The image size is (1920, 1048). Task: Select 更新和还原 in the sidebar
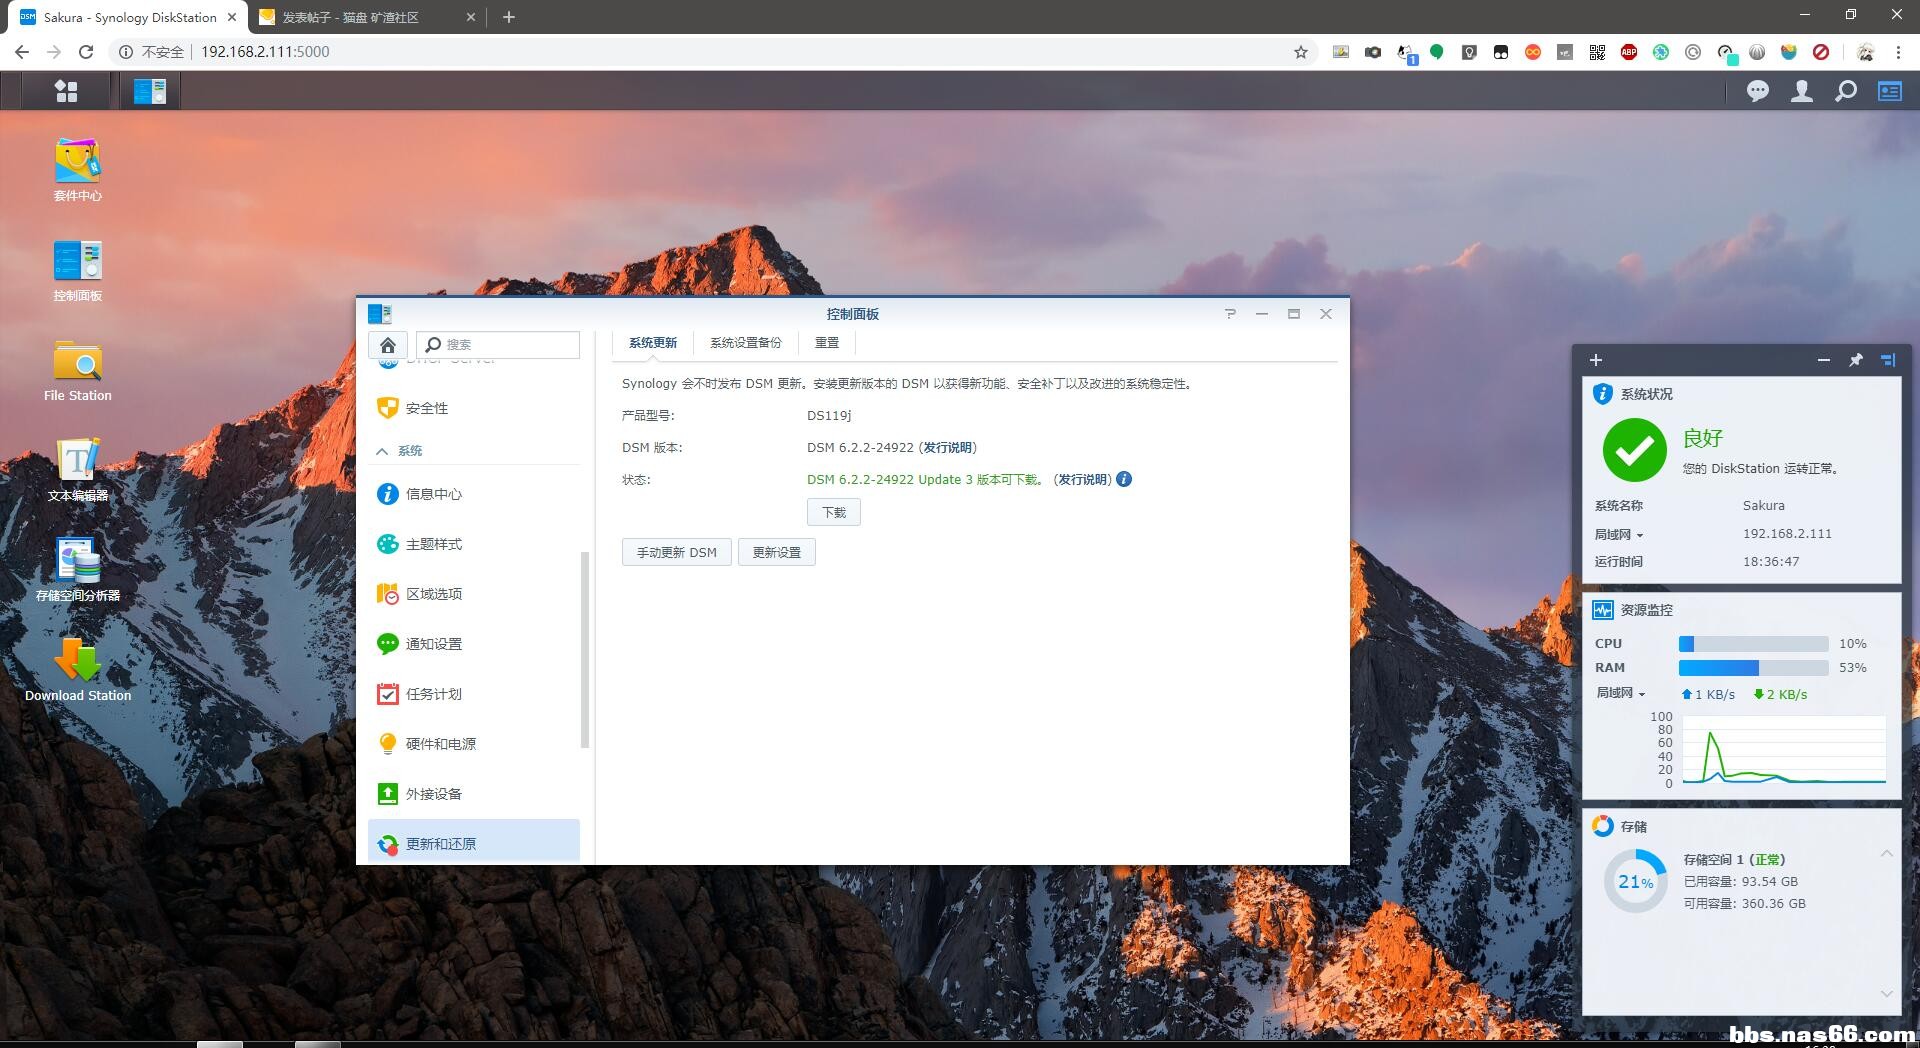[474, 843]
